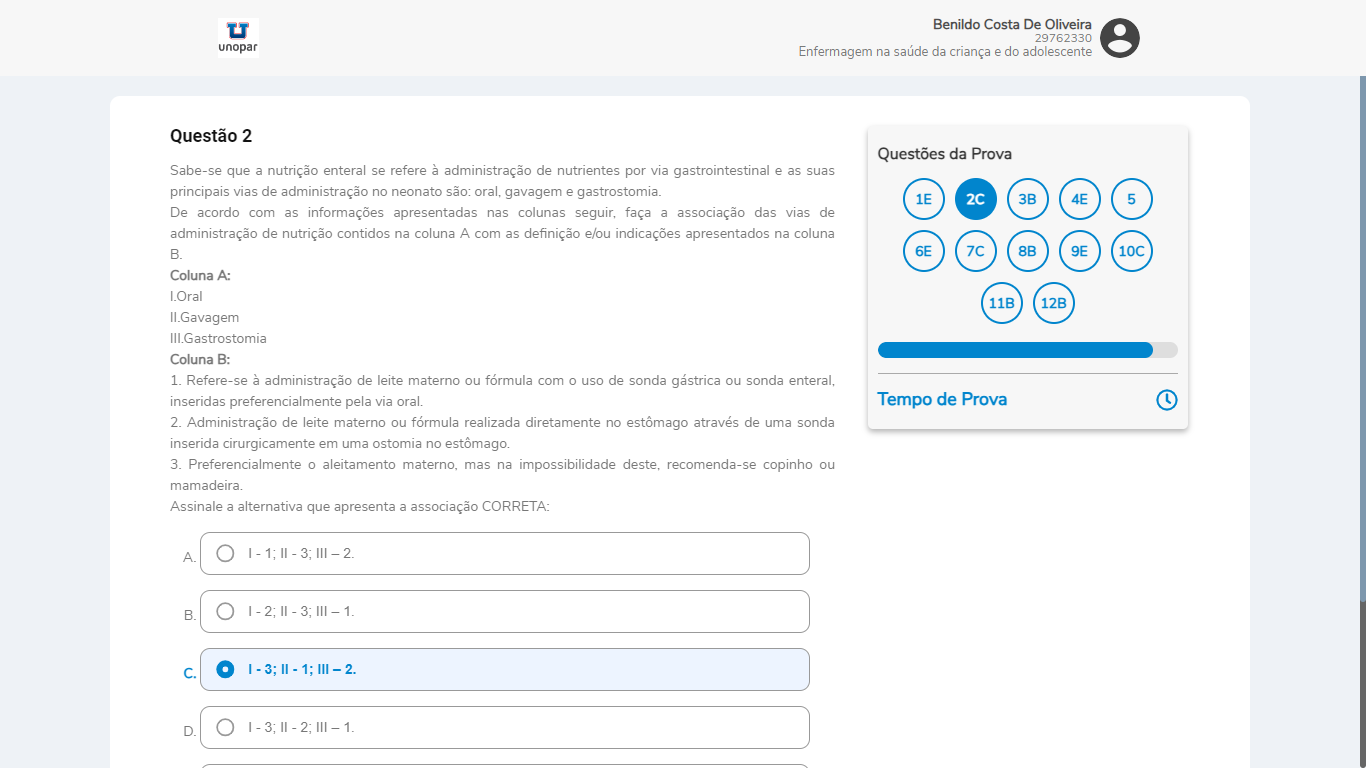Choose answer B: I-2; II-3; III-1
This screenshot has height=768, width=1366.
[226, 611]
